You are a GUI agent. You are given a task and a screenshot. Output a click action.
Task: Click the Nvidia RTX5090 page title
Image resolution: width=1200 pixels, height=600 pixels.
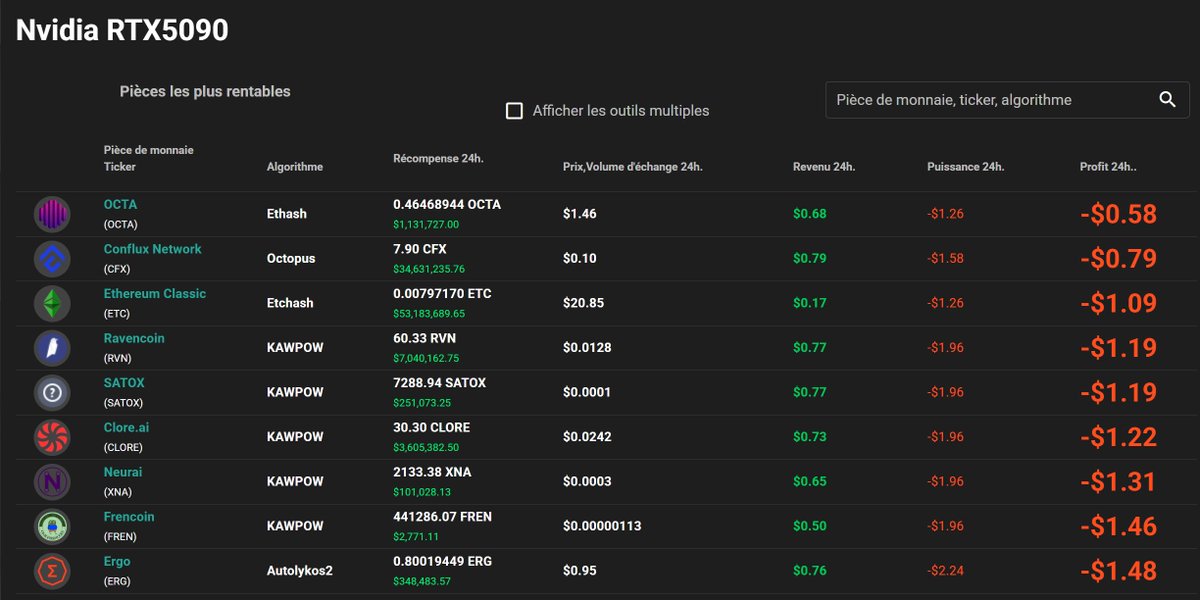(122, 30)
